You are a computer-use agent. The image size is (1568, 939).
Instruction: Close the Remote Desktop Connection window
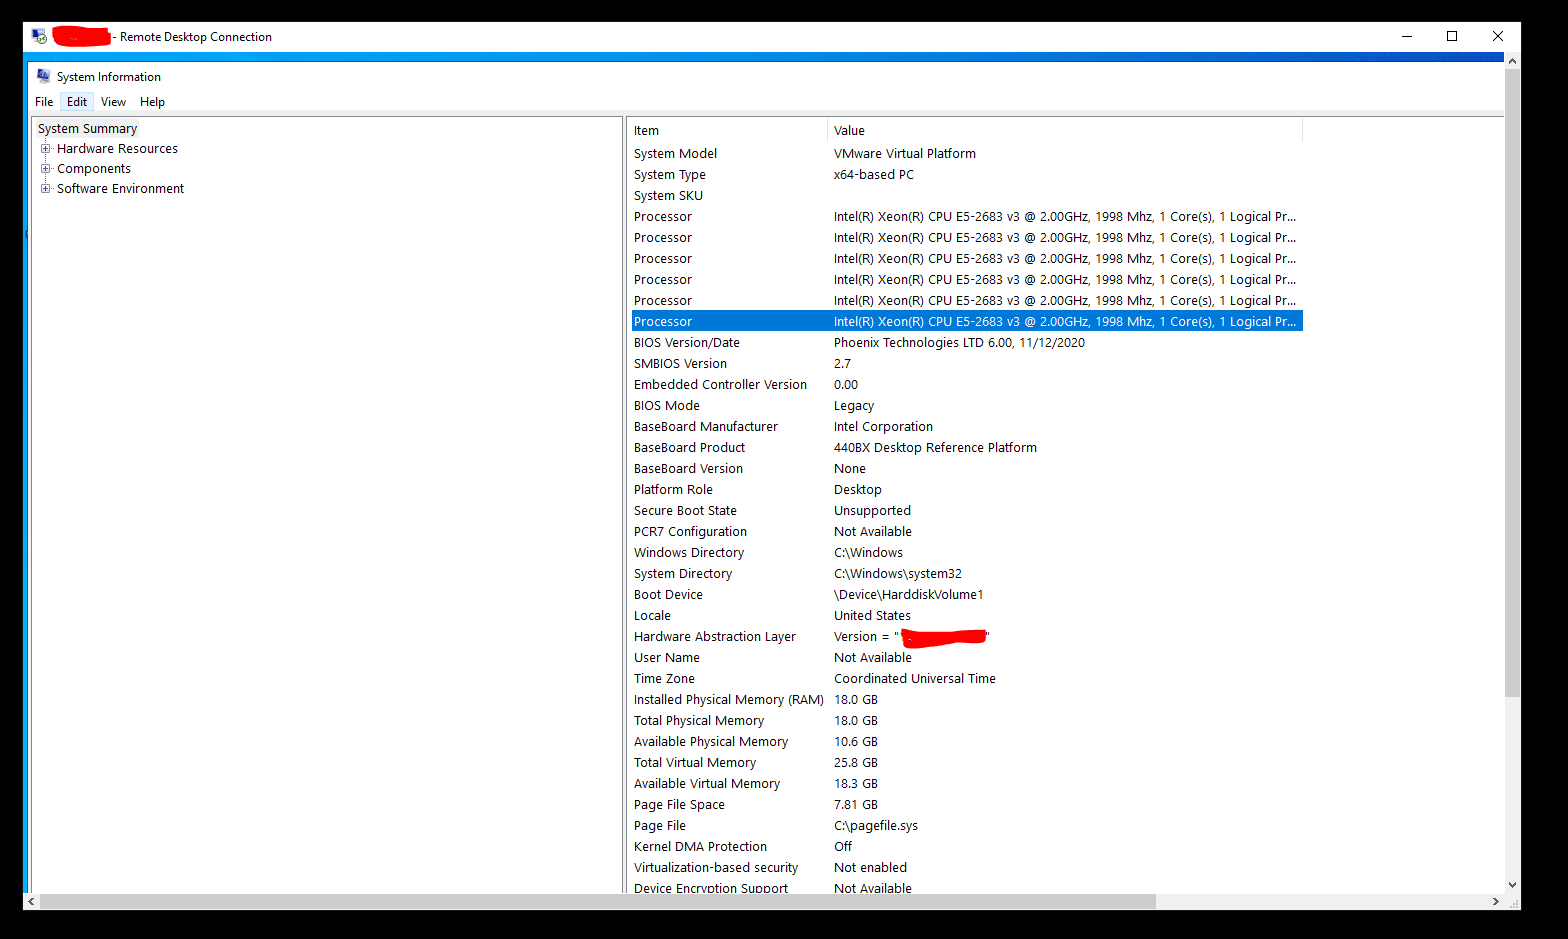(1498, 37)
